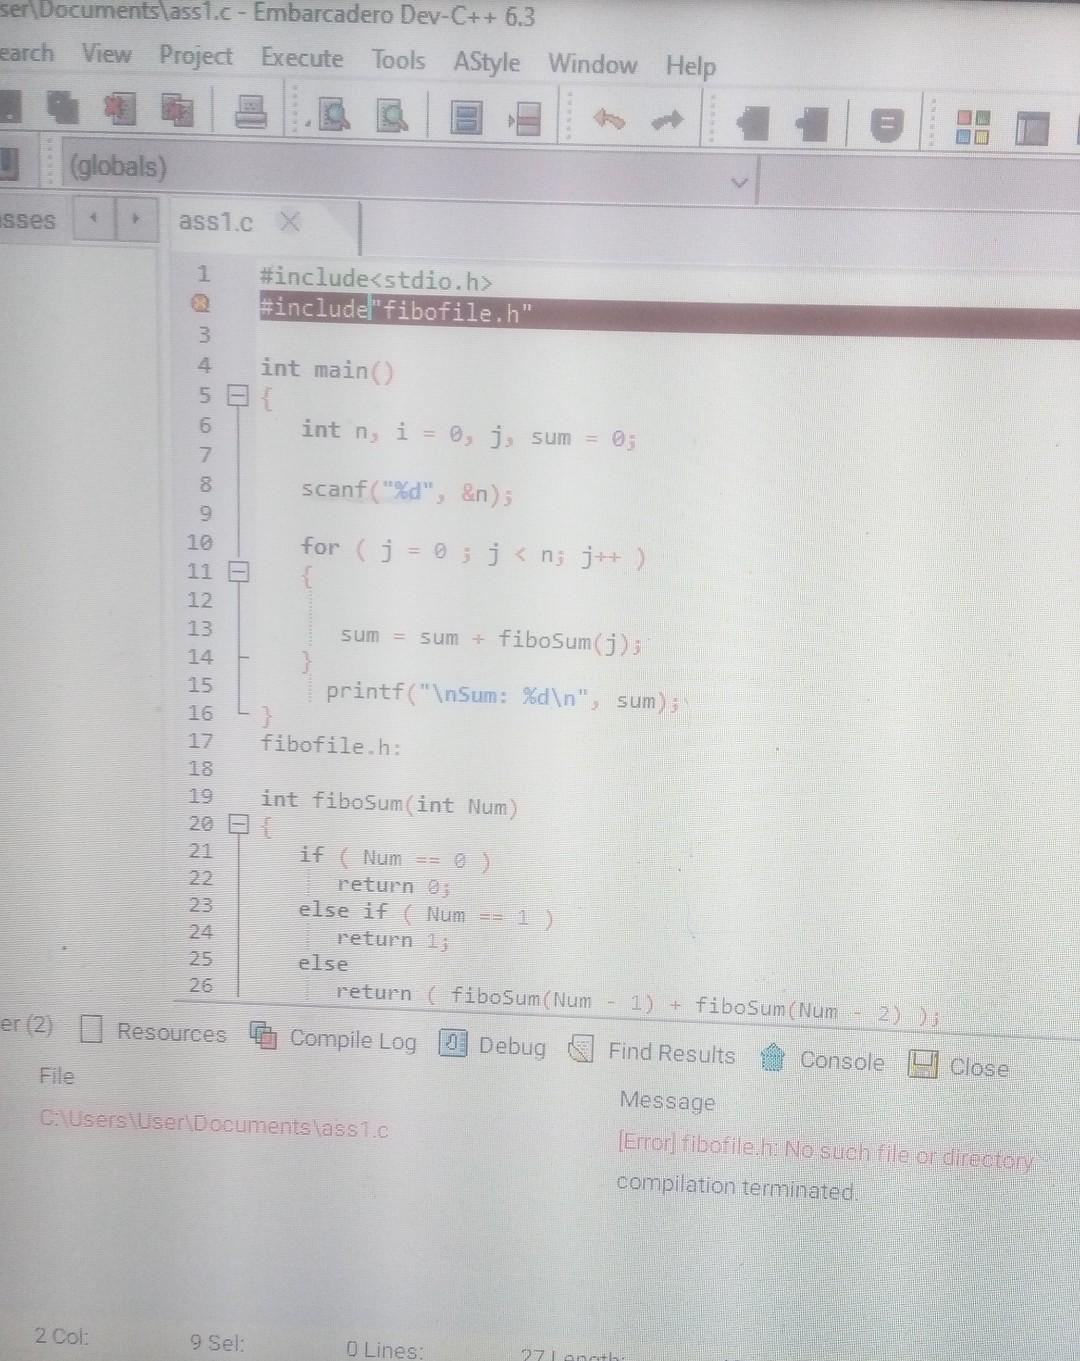
Task: Click the 'Sel:' status bar entry
Action: click(217, 1343)
